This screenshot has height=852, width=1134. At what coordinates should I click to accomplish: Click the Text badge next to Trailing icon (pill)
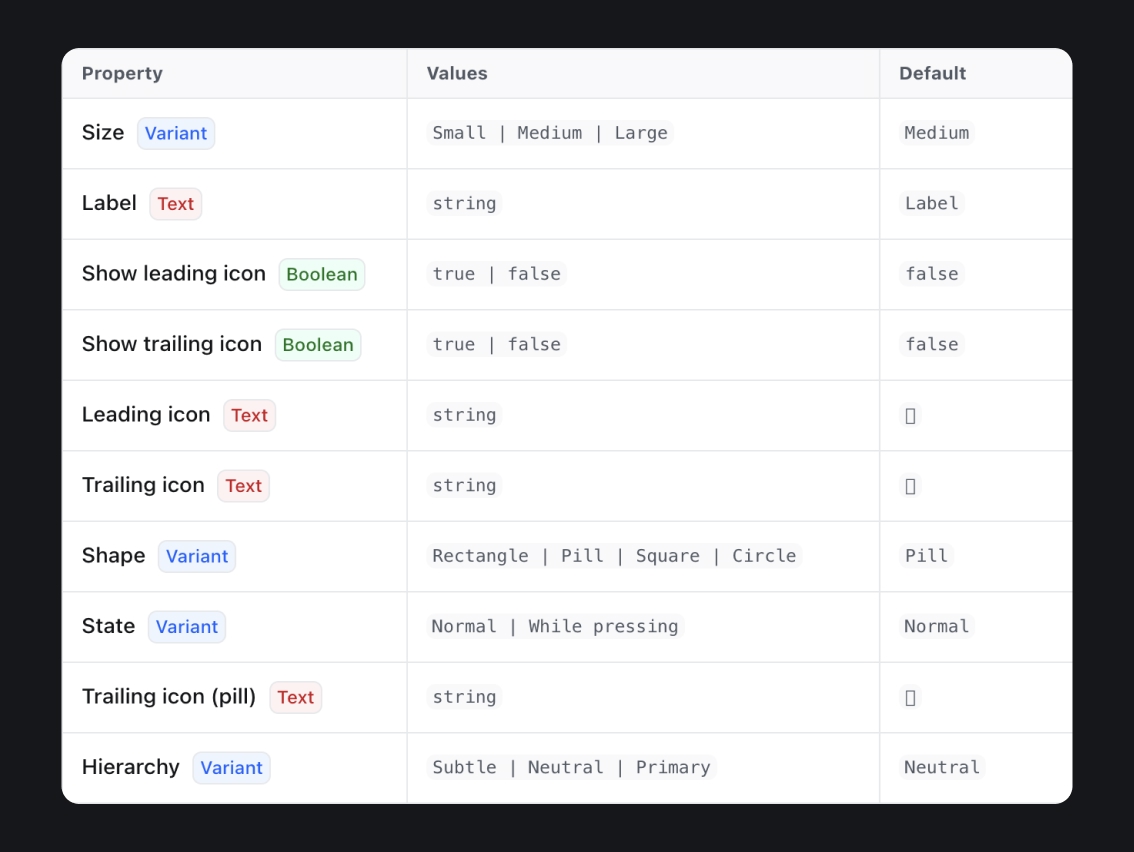pos(296,697)
